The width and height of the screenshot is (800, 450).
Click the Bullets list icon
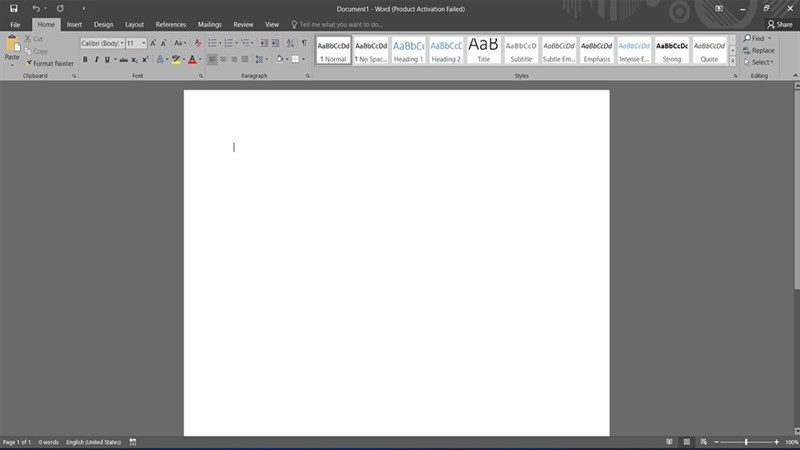coord(214,43)
